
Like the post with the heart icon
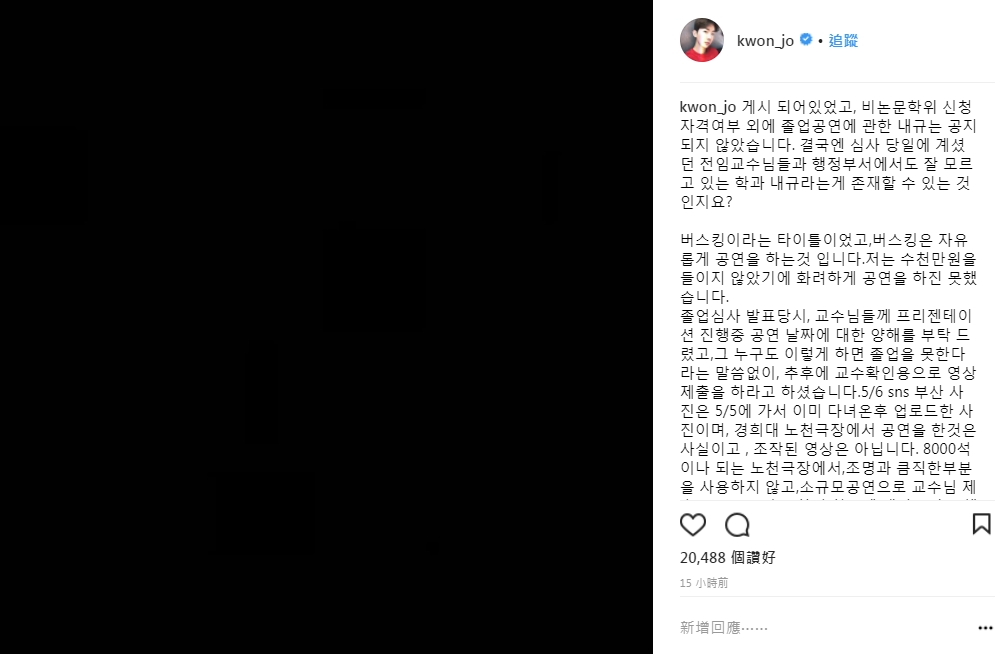click(x=693, y=525)
